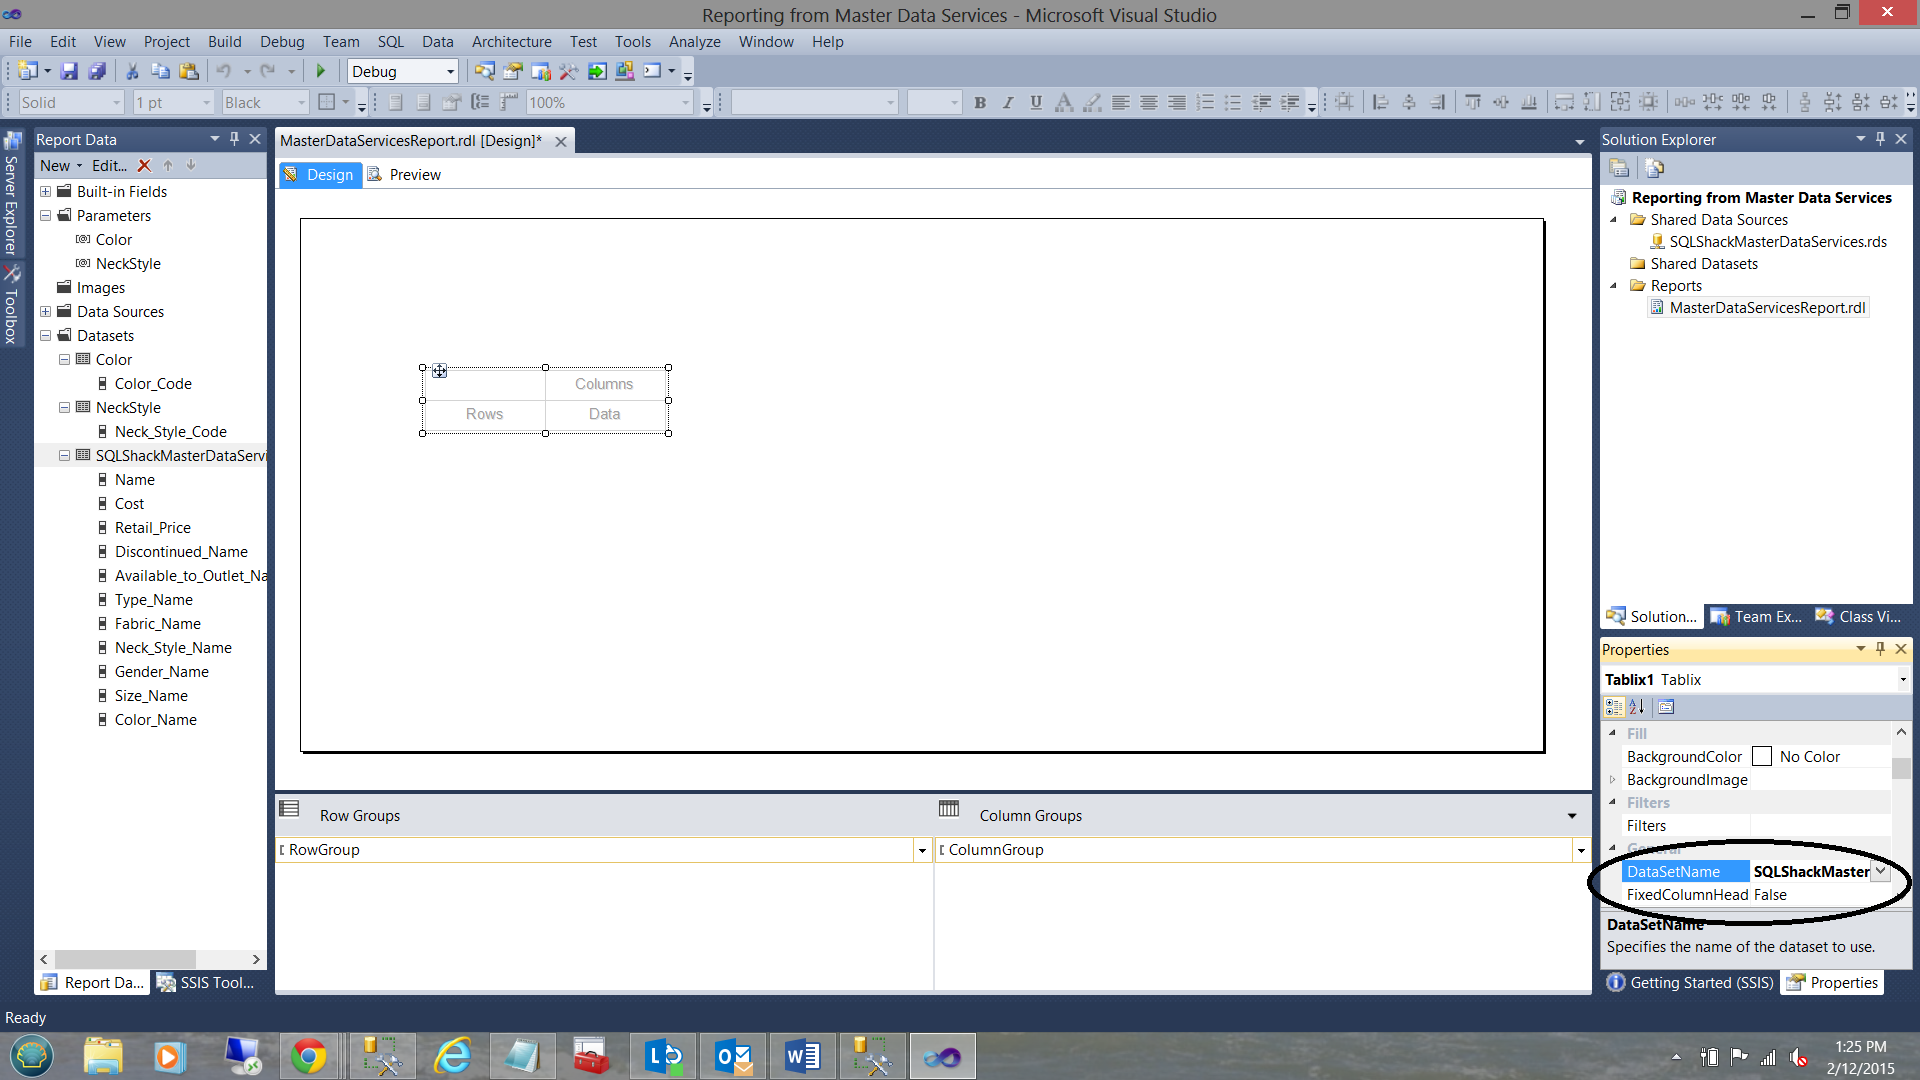Open the Architecture menu
1920x1080 pixels.
pyautogui.click(x=511, y=42)
